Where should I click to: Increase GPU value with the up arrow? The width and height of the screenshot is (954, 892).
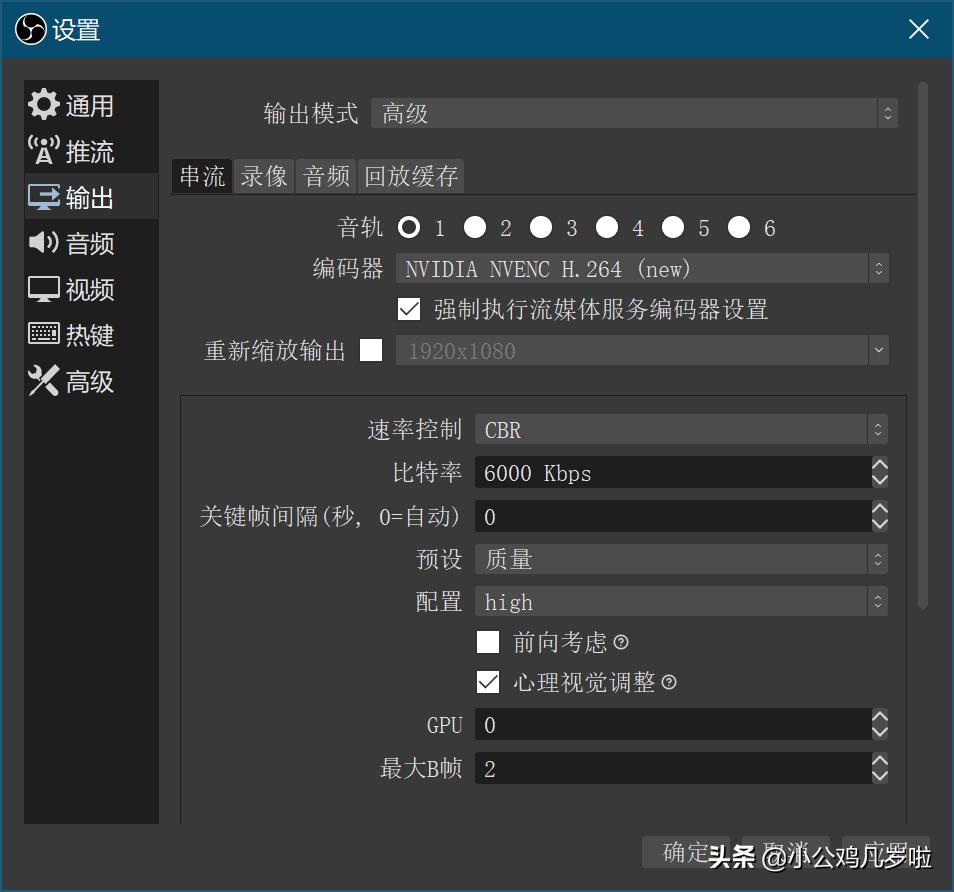click(x=880, y=717)
